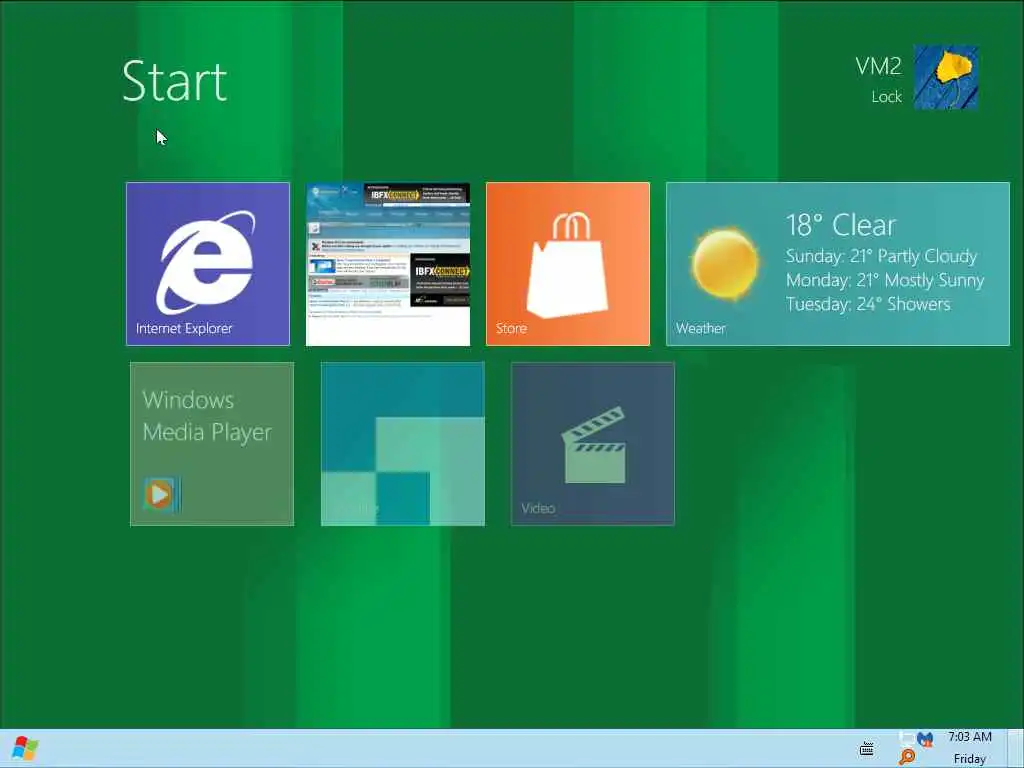This screenshot has width=1024, height=768.
Task: Click the VM2 user avatar picture
Action: [x=946, y=77]
